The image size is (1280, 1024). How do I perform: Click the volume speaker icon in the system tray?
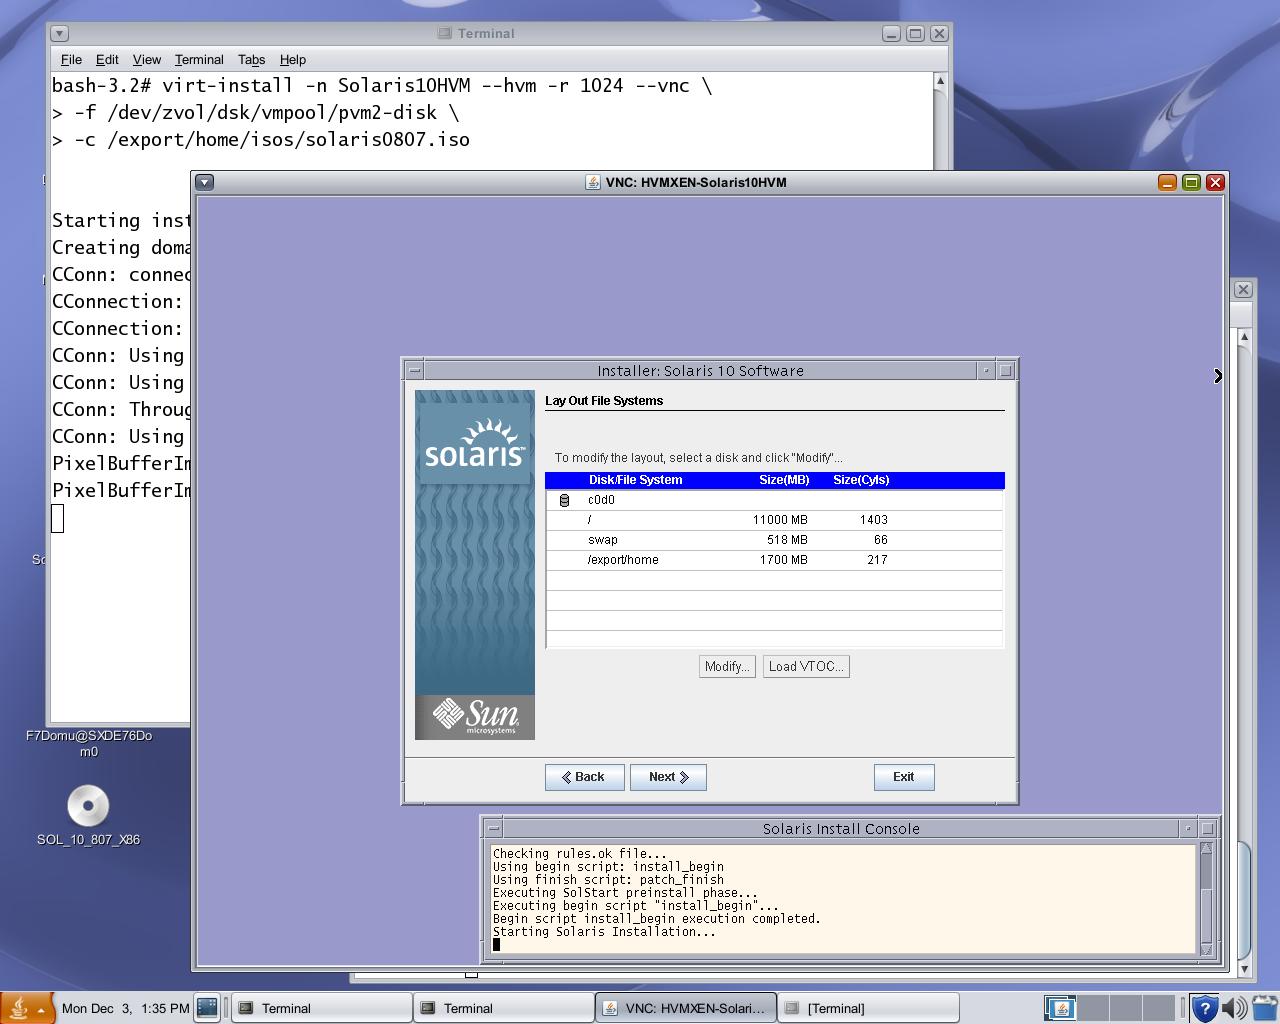pyautogui.click(x=1234, y=1008)
